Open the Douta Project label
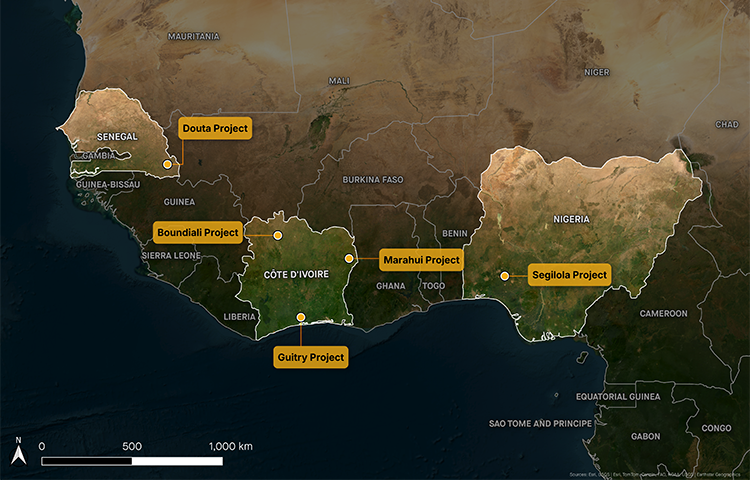The height and width of the screenshot is (480, 750). click(215, 128)
